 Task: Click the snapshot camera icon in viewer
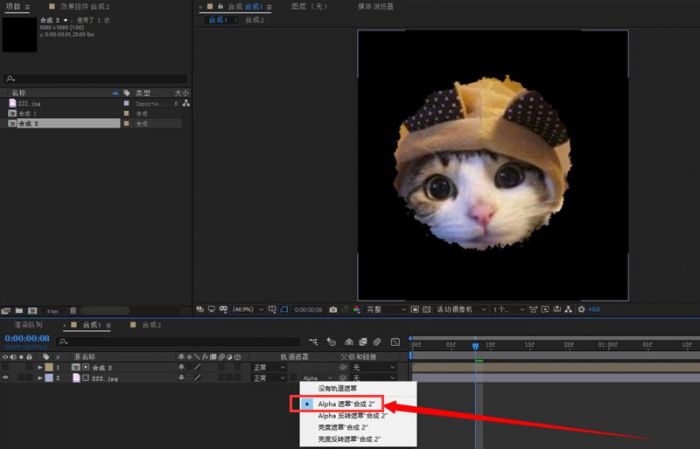click(x=333, y=310)
